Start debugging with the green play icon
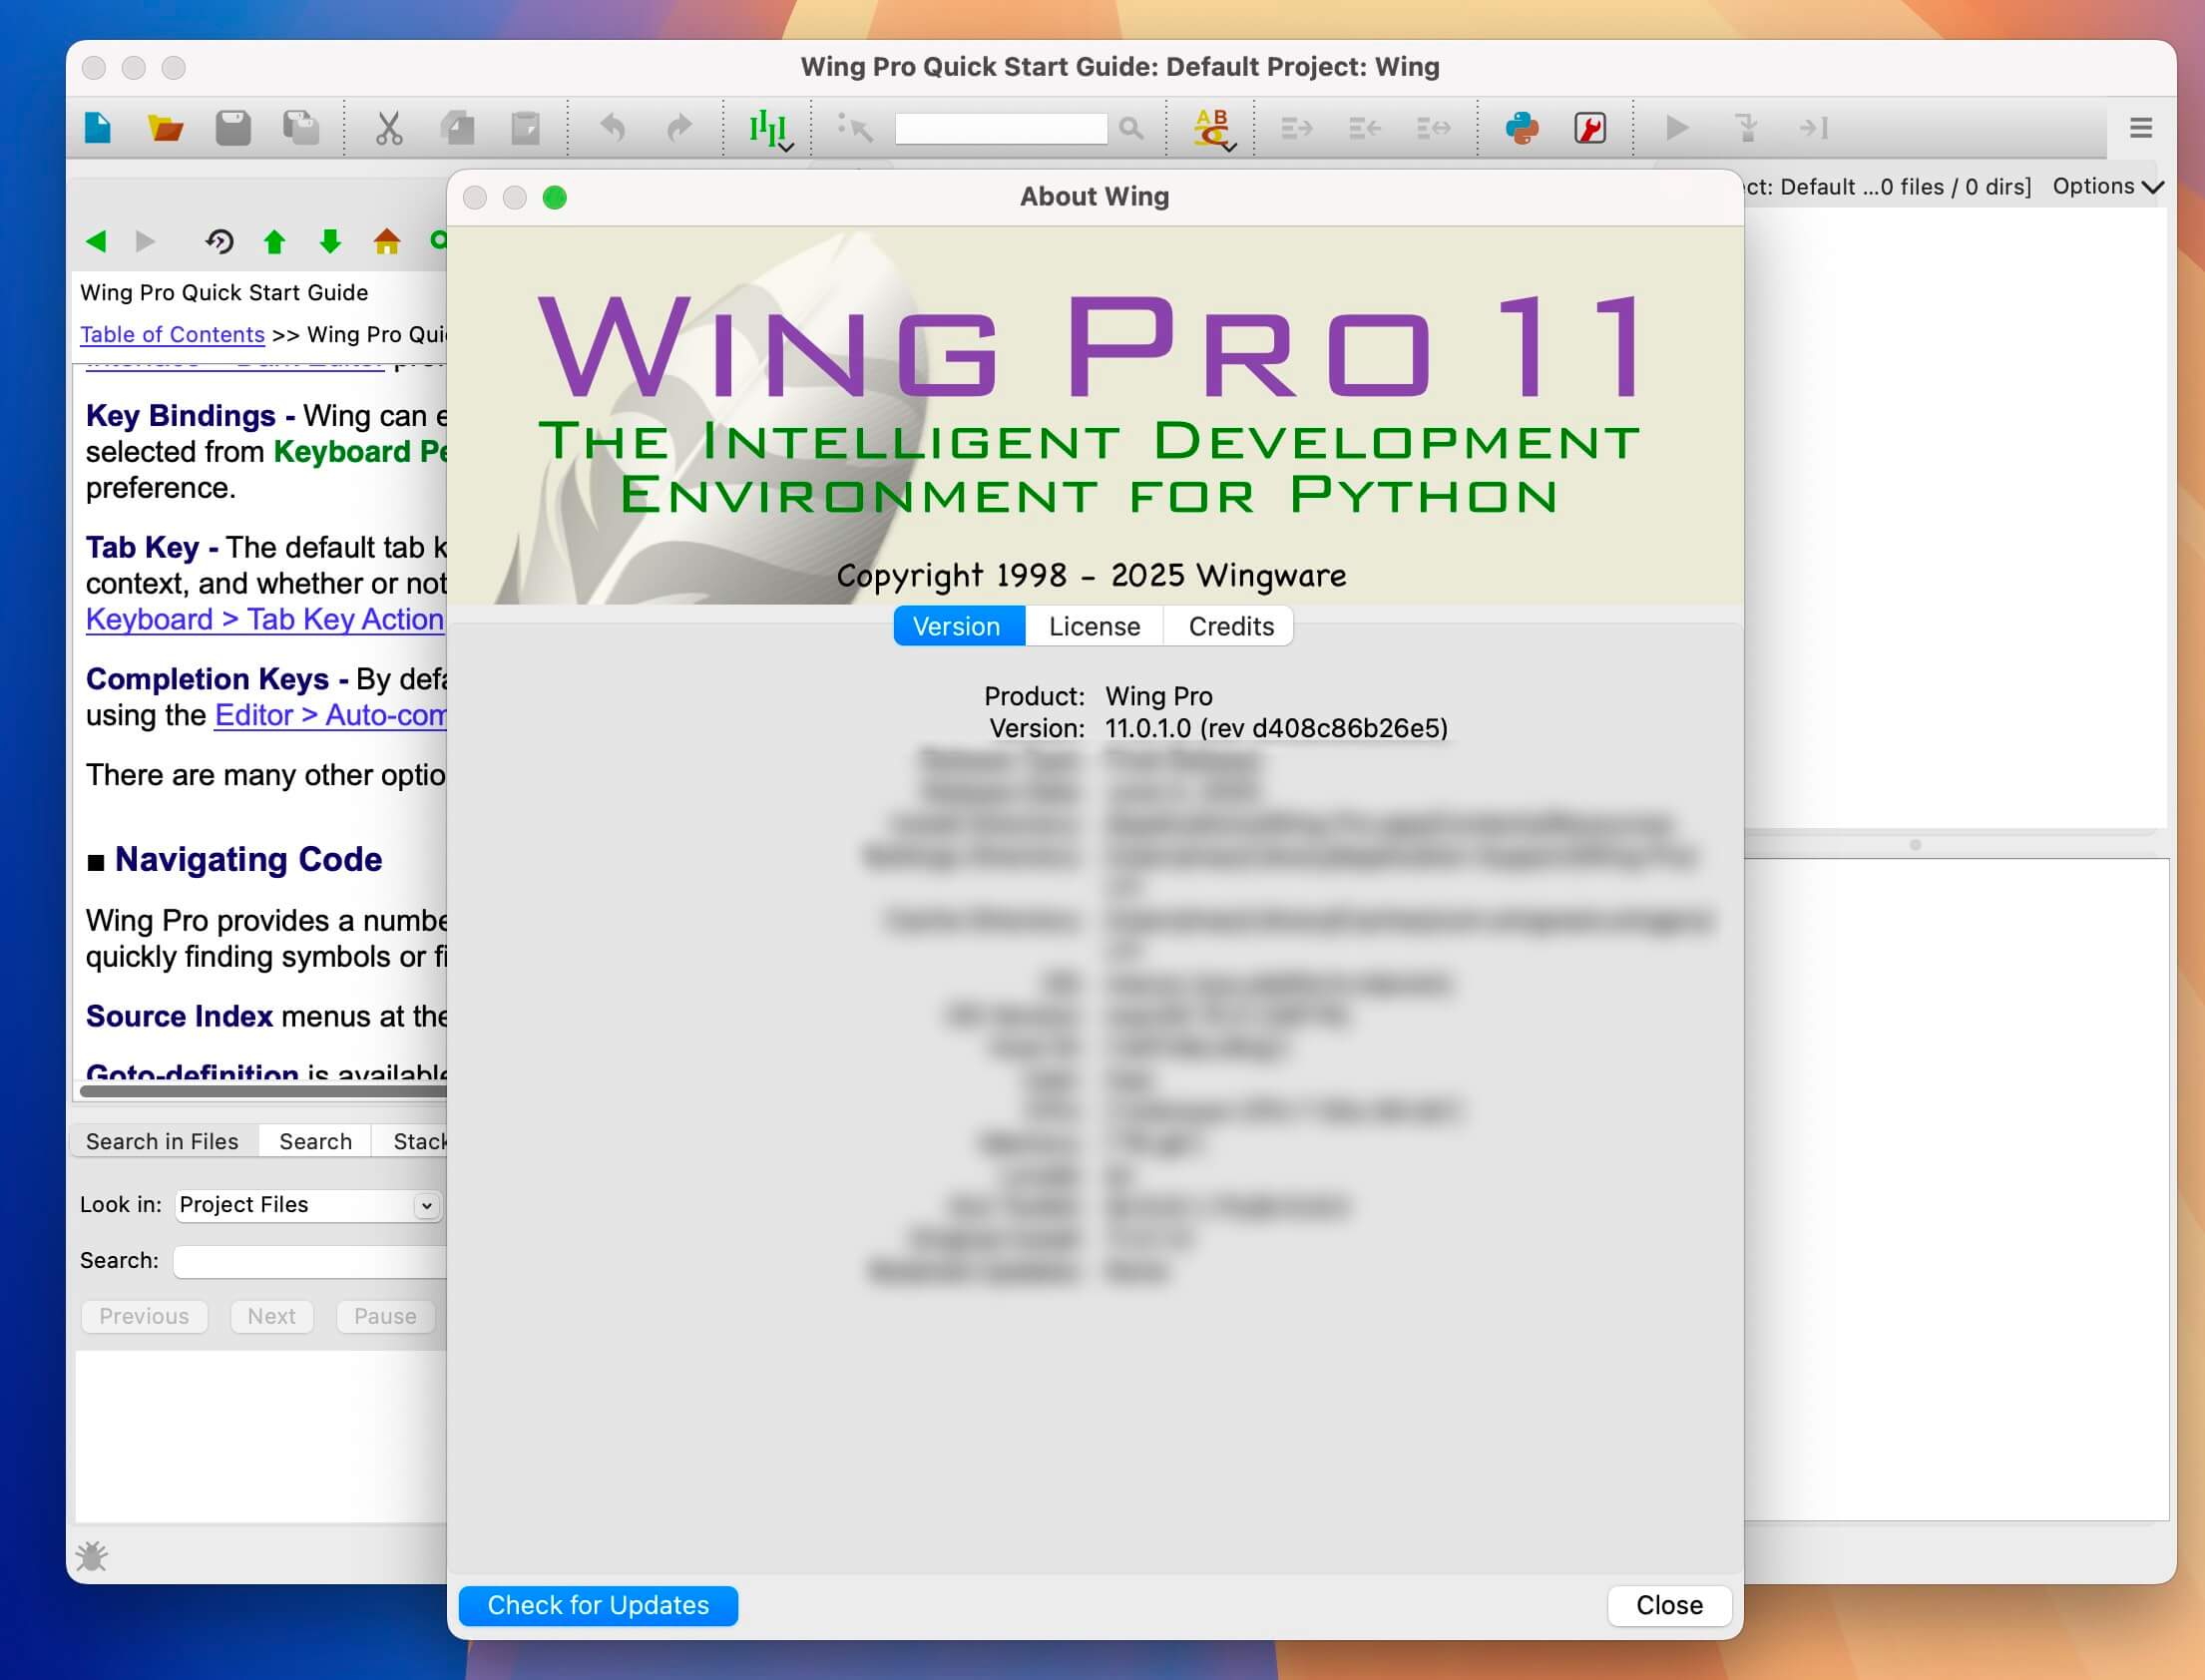 point(1677,128)
